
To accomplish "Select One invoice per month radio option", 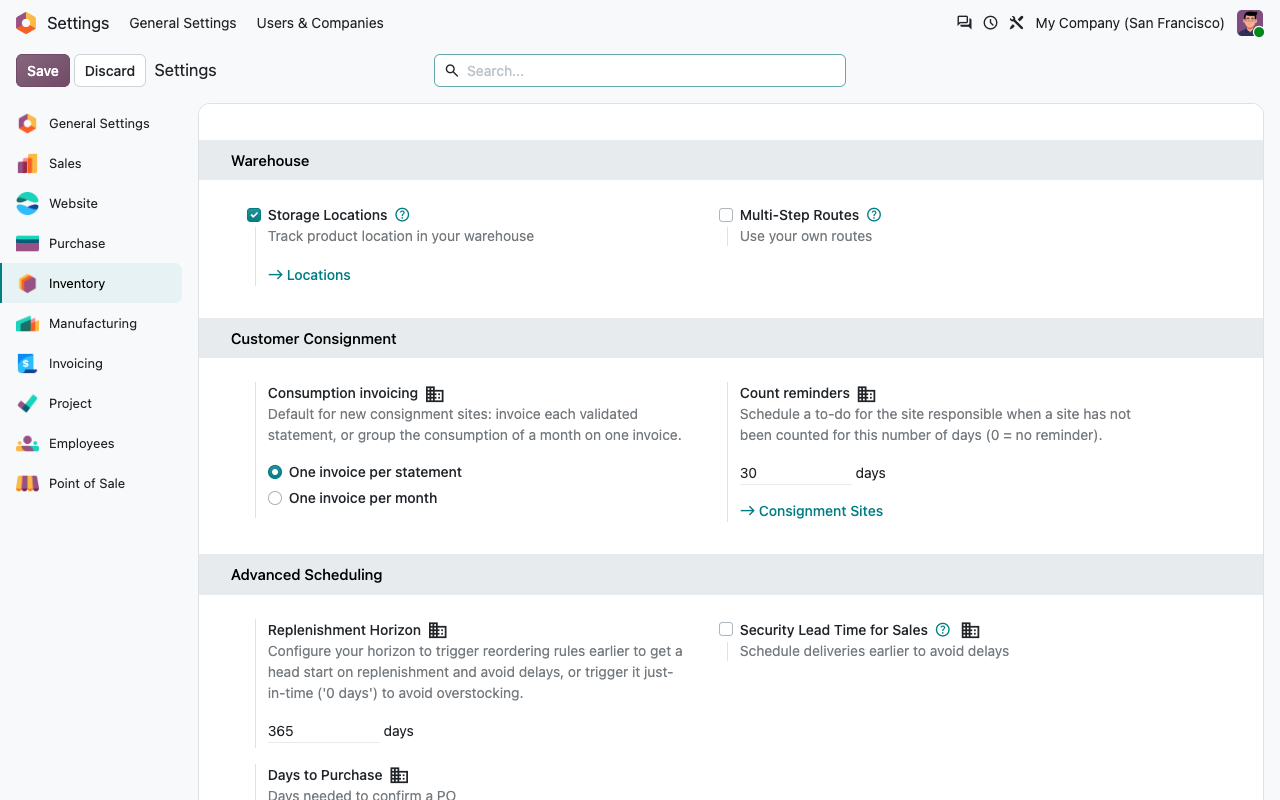I will click(x=275, y=498).
